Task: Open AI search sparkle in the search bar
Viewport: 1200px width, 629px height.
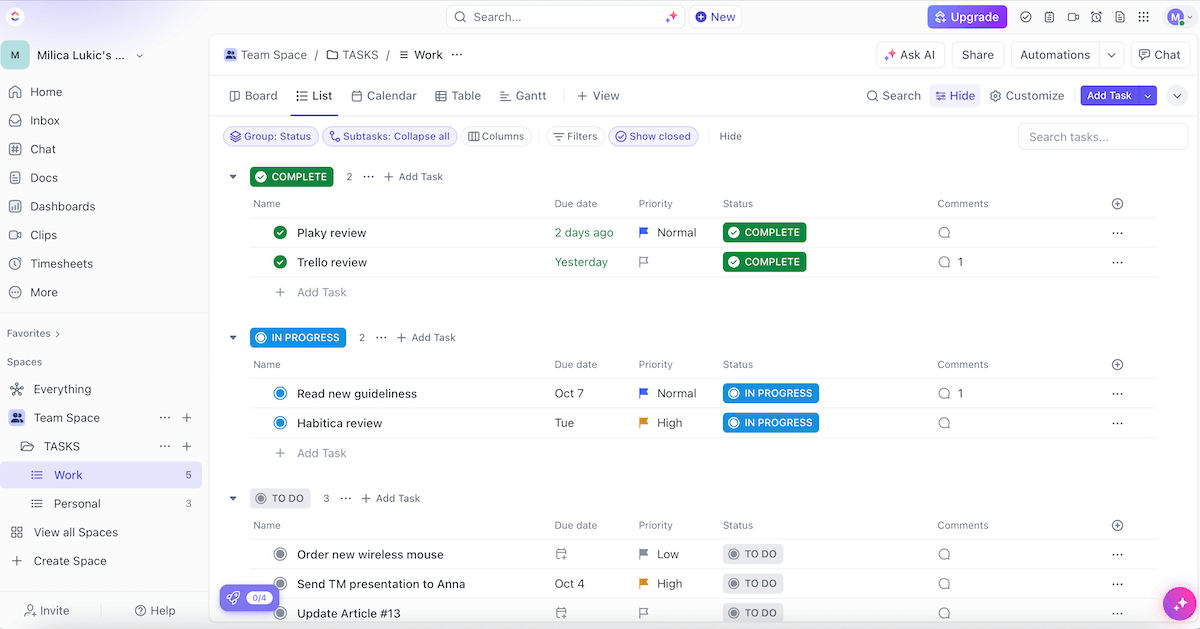Action: tap(672, 16)
